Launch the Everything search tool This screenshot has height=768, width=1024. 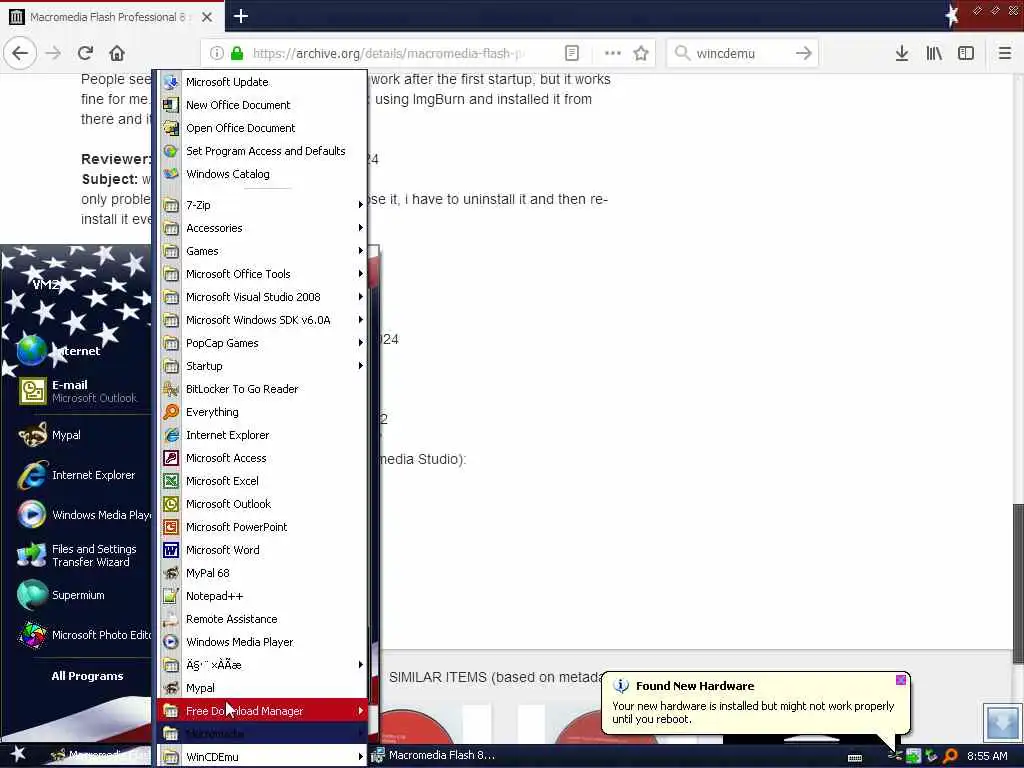click(261, 411)
